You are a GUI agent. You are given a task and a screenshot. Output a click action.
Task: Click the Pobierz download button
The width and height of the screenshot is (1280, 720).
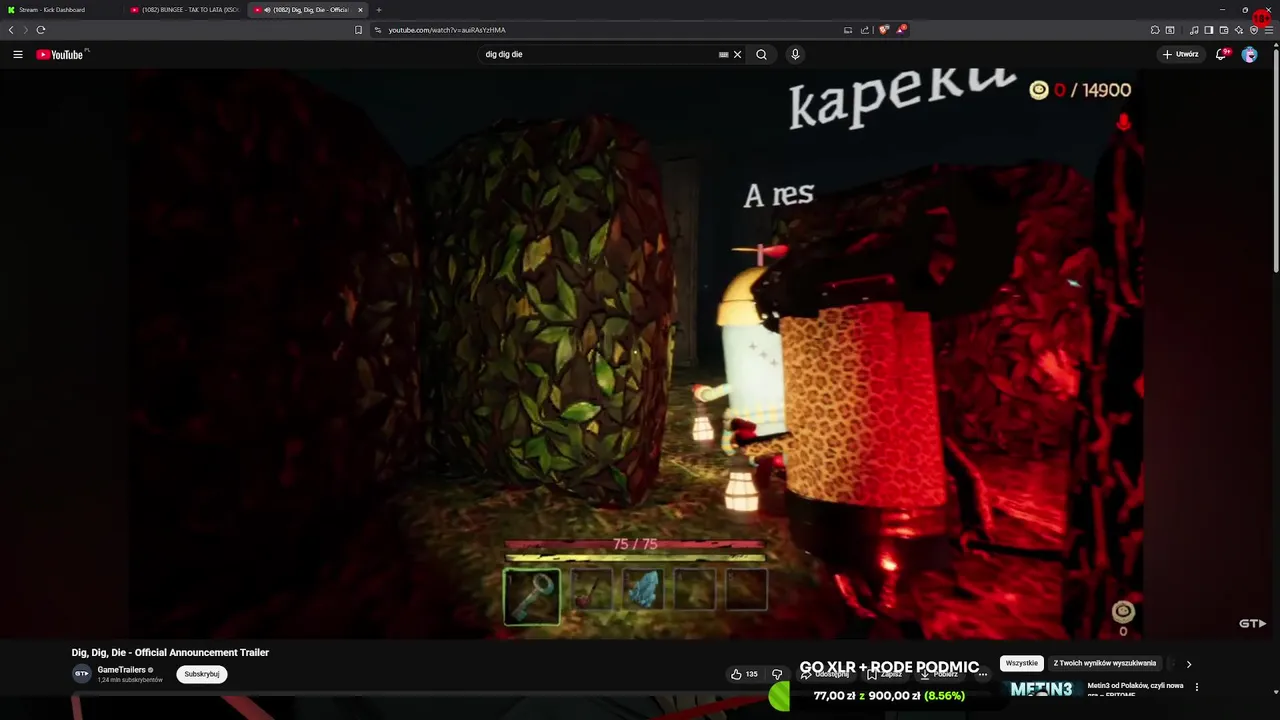939,674
